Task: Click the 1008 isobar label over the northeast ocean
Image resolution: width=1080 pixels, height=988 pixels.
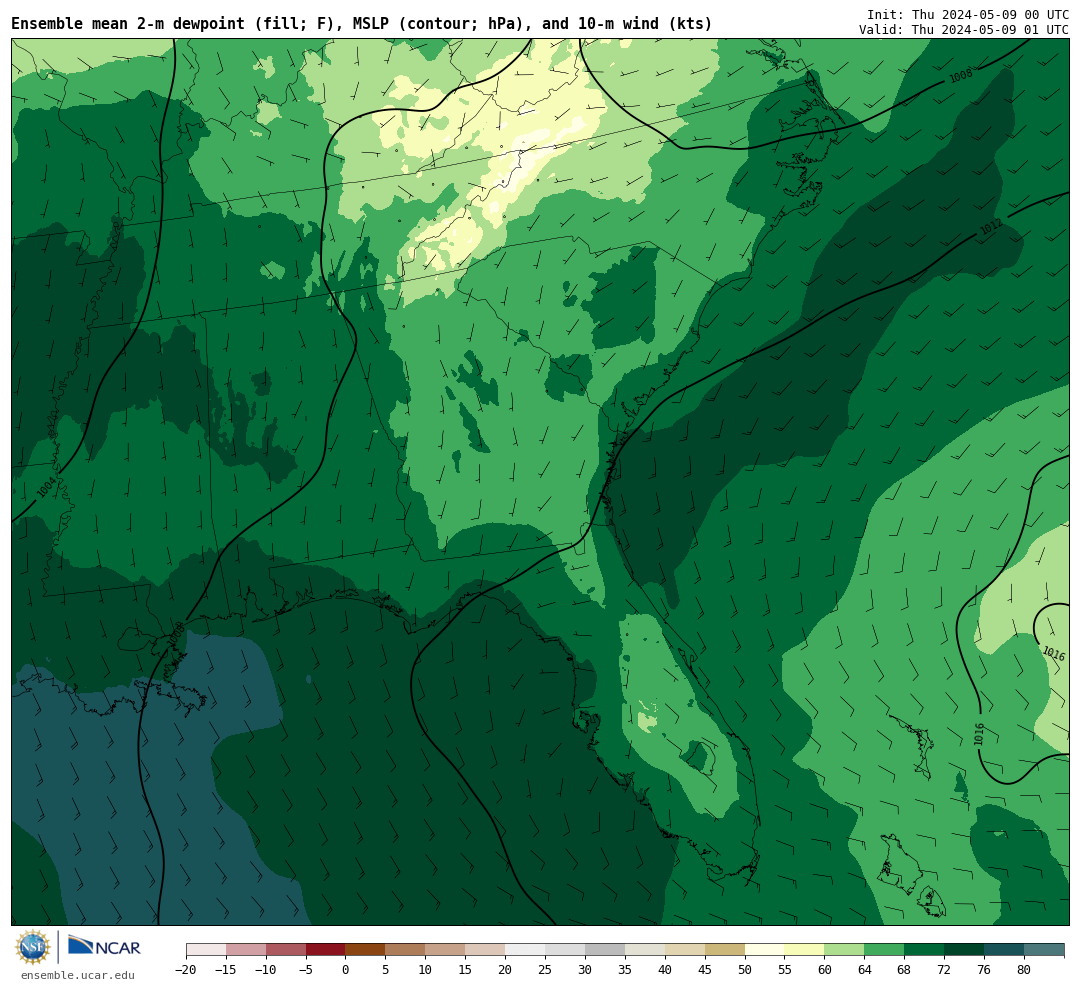Action: pyautogui.click(x=961, y=76)
